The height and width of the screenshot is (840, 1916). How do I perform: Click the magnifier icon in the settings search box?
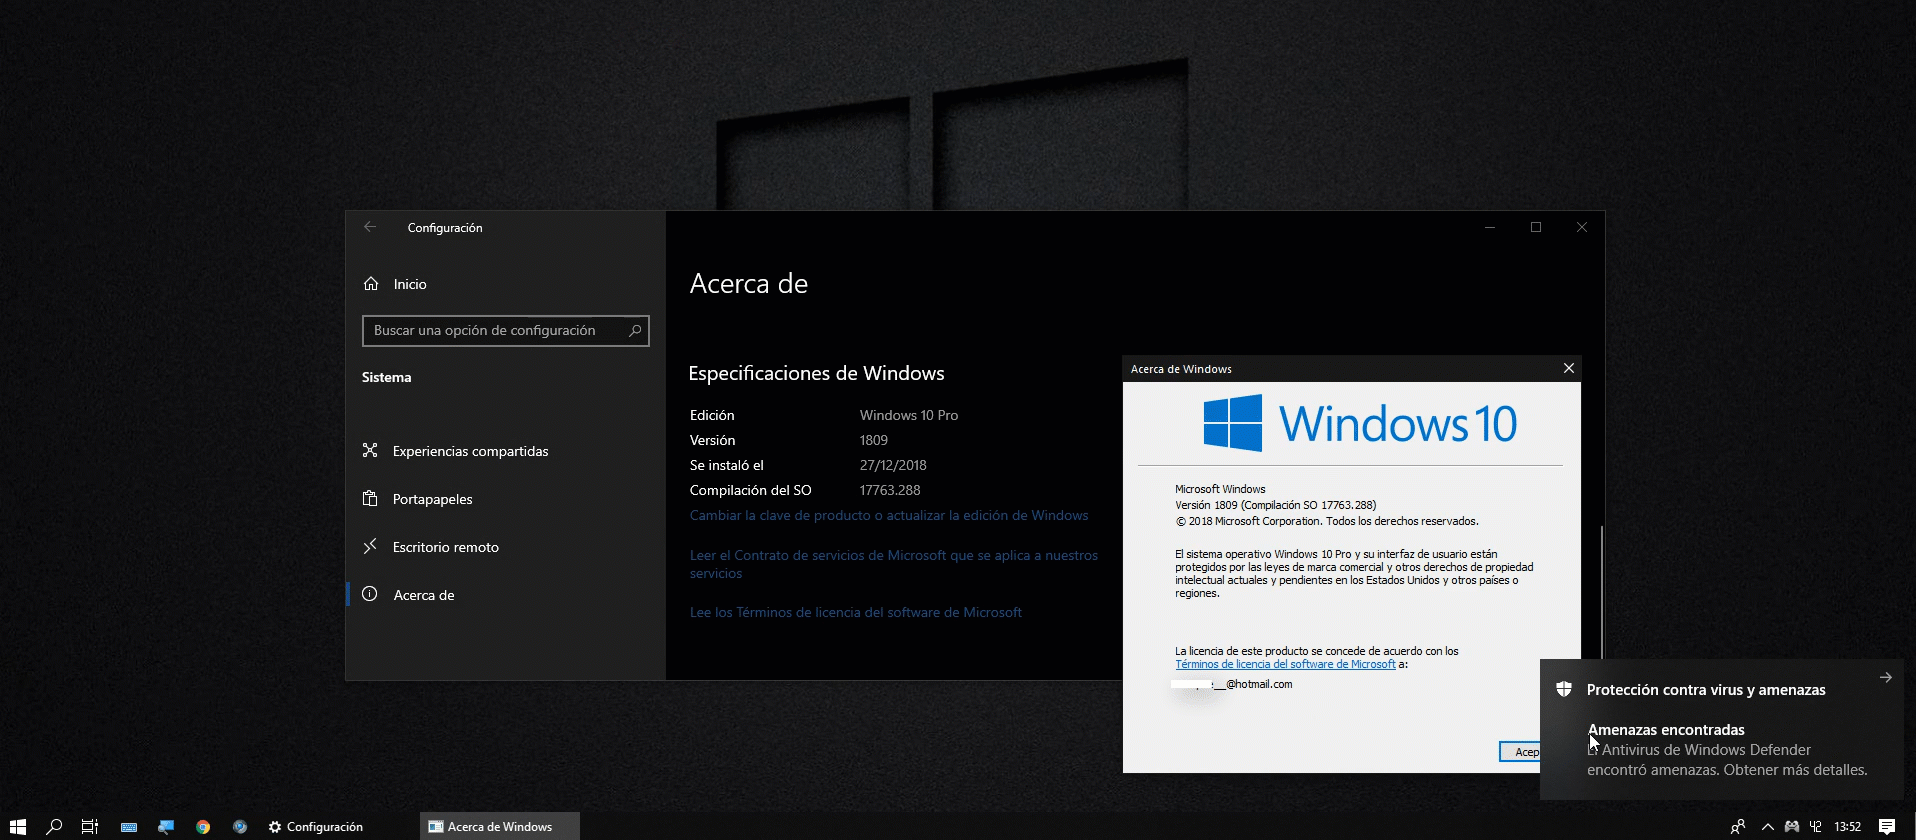click(x=634, y=331)
